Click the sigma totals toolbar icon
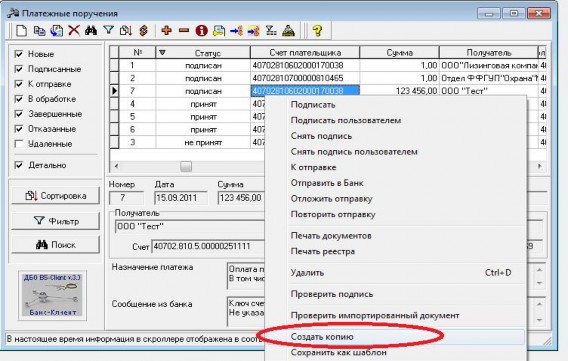The image size is (568, 361). click(271, 30)
